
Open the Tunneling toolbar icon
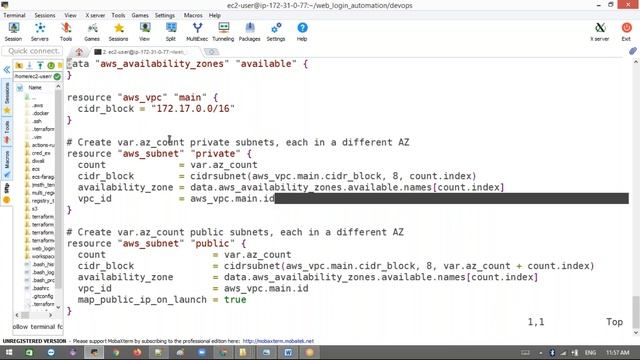(x=223, y=31)
